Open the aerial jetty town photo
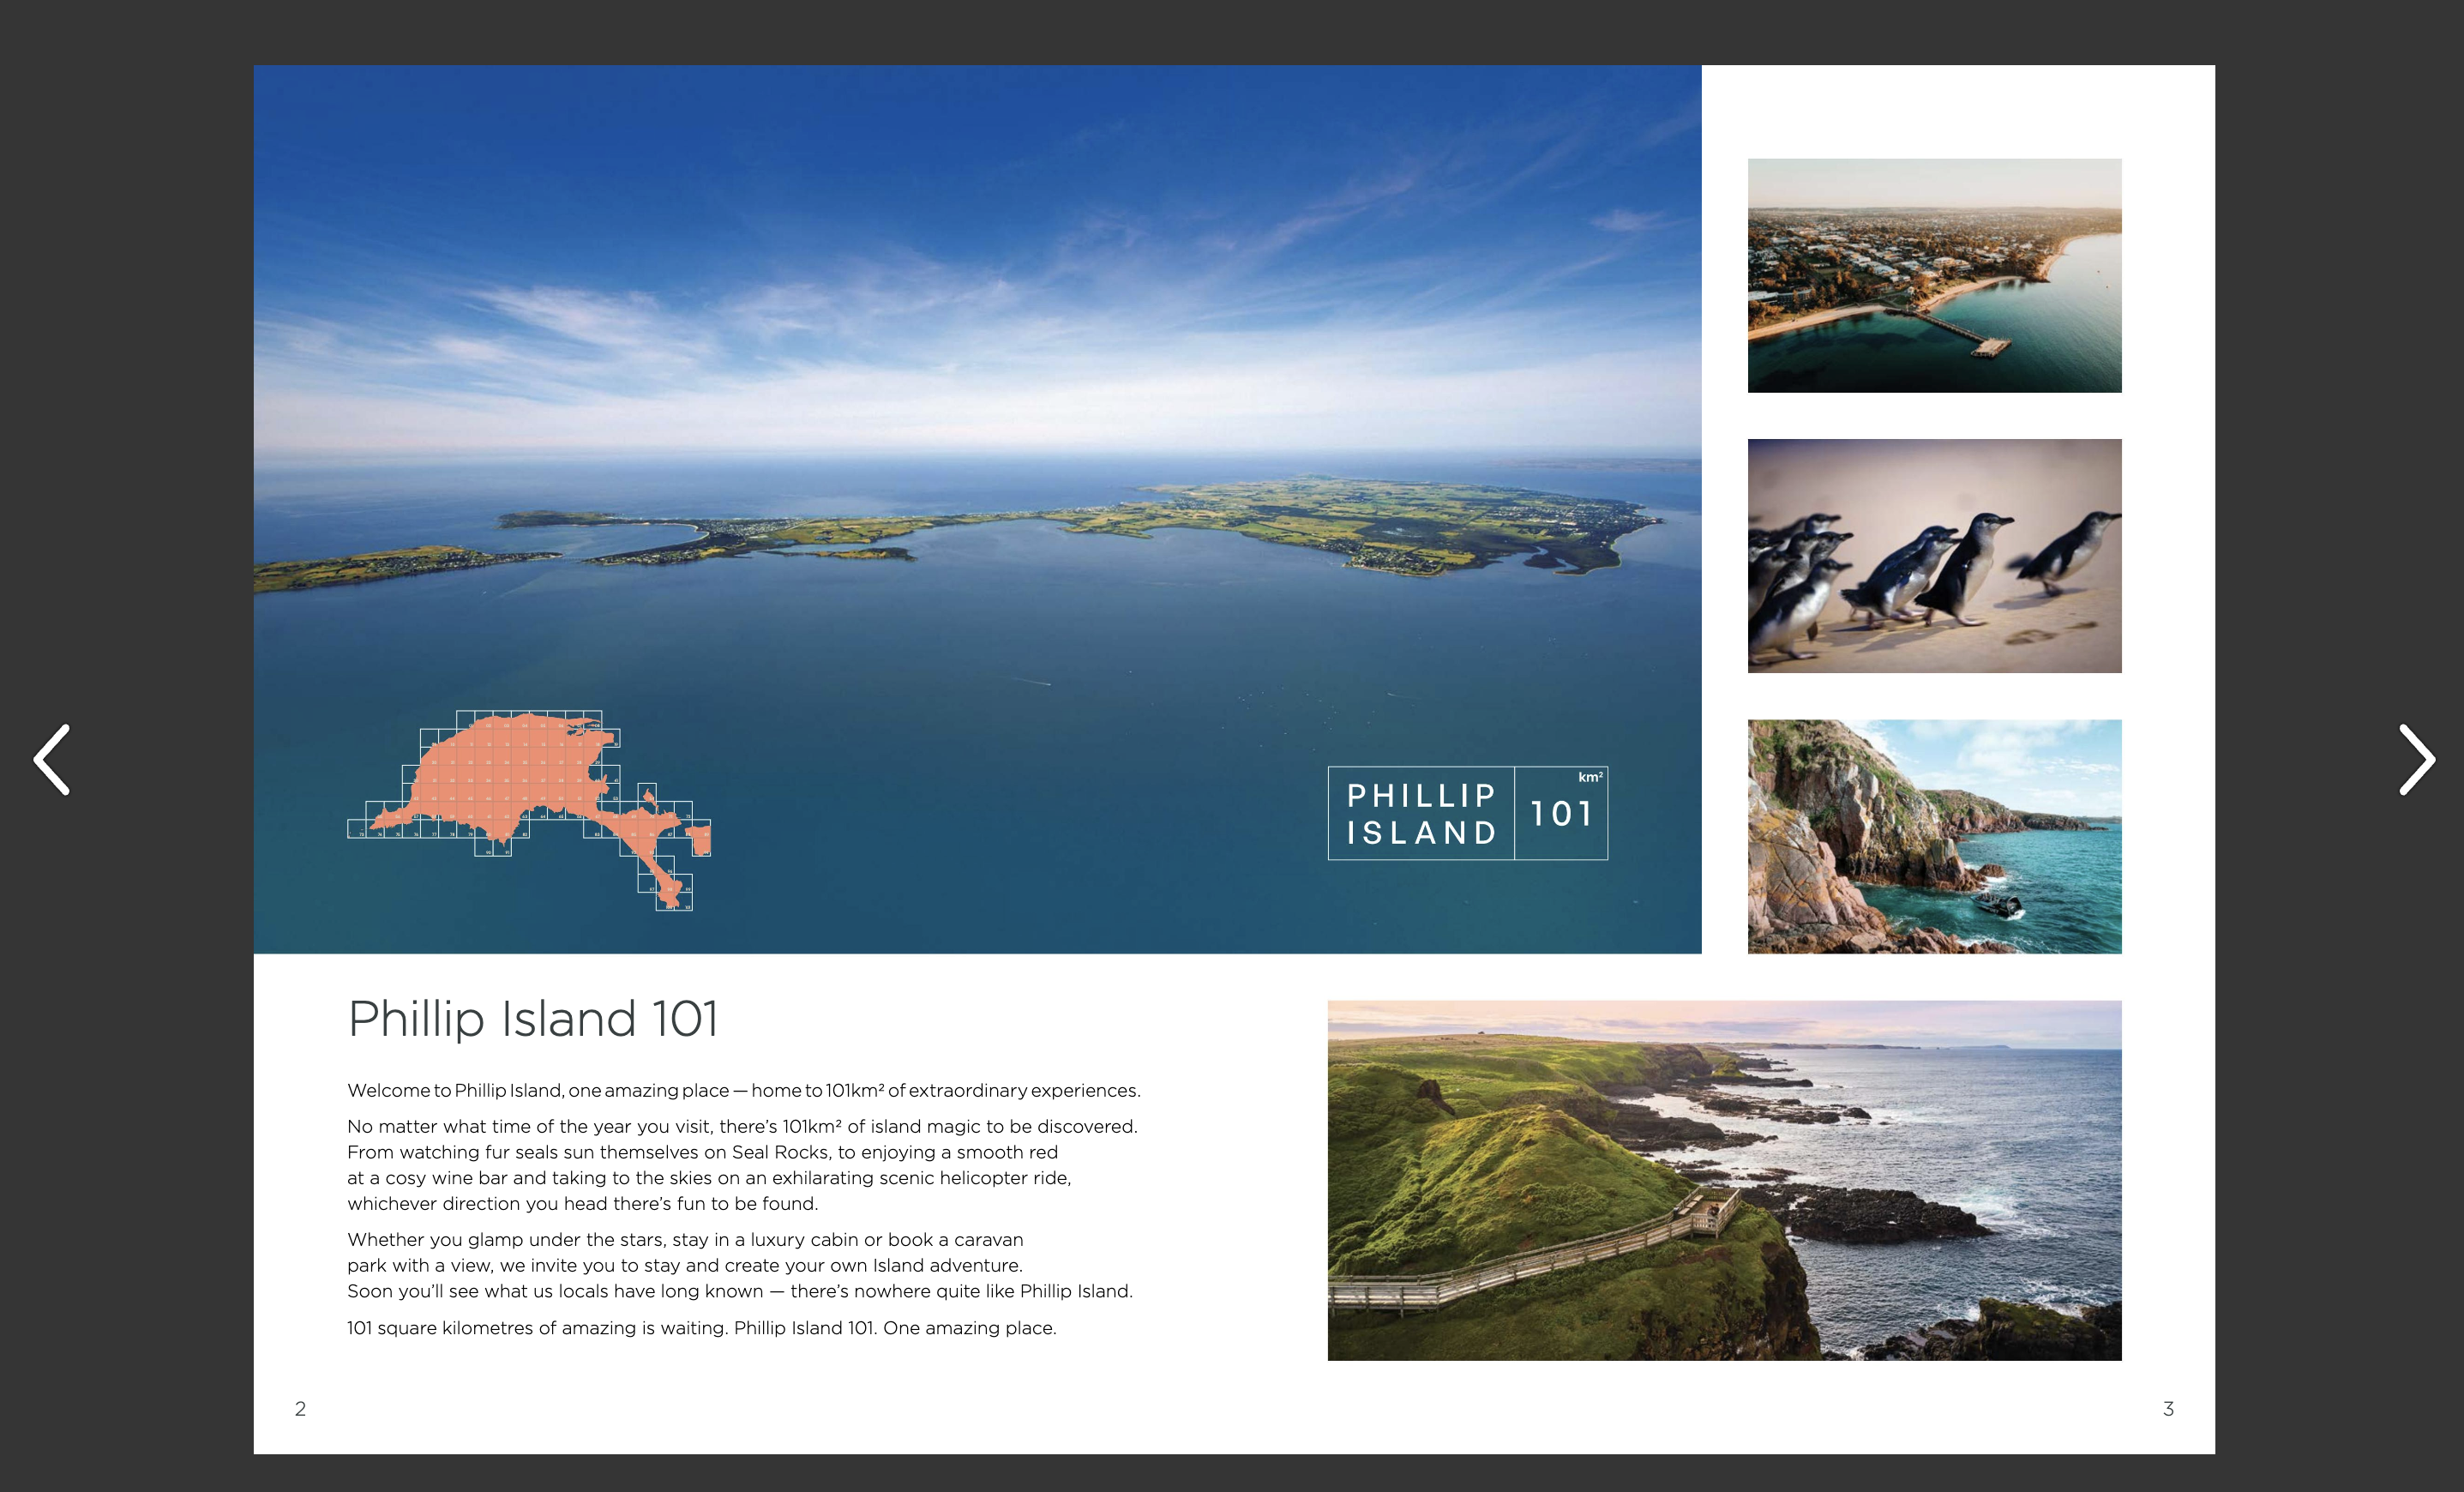This screenshot has width=2464, height=1492. coord(1934,275)
